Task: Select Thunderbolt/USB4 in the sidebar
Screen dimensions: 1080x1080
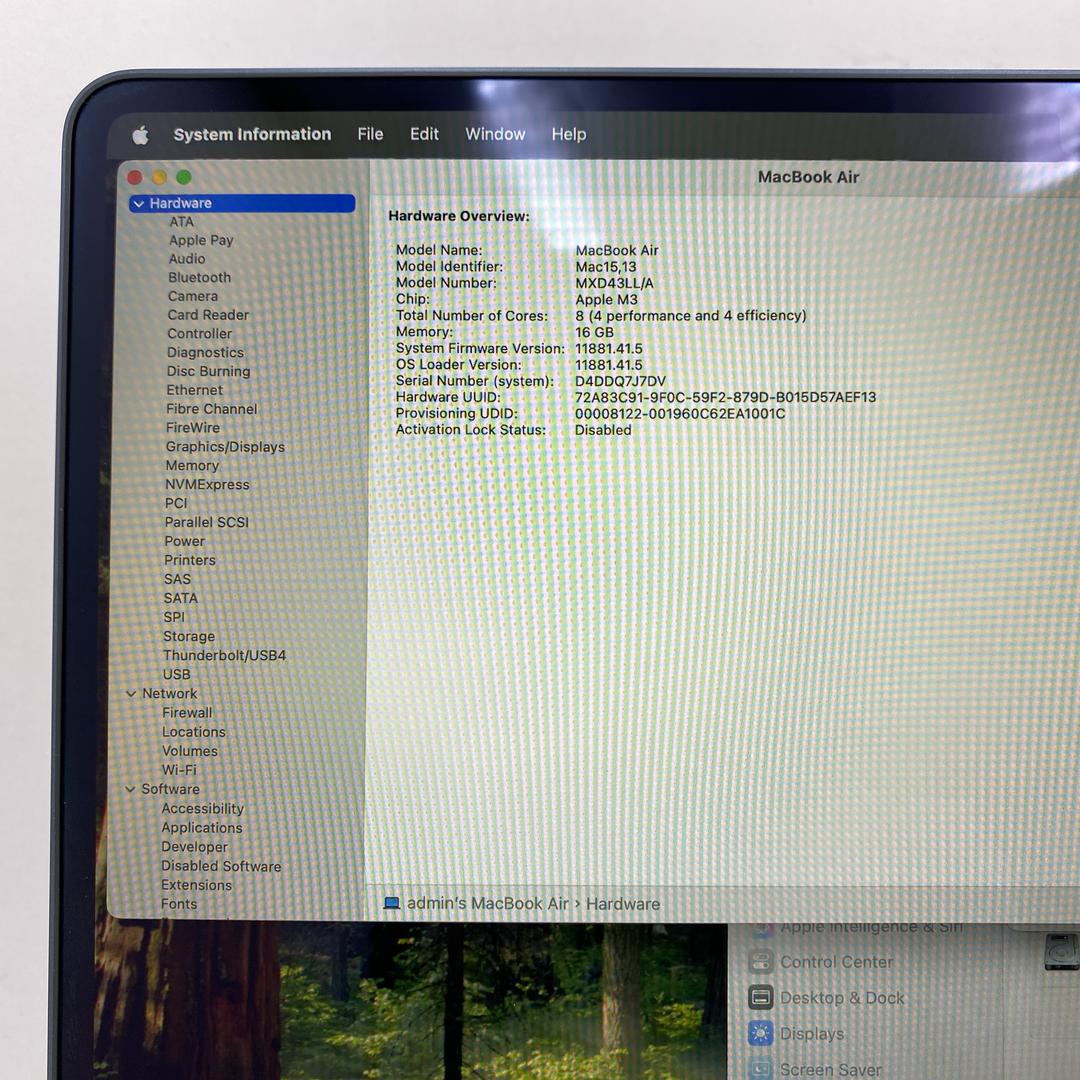Action: pos(225,655)
